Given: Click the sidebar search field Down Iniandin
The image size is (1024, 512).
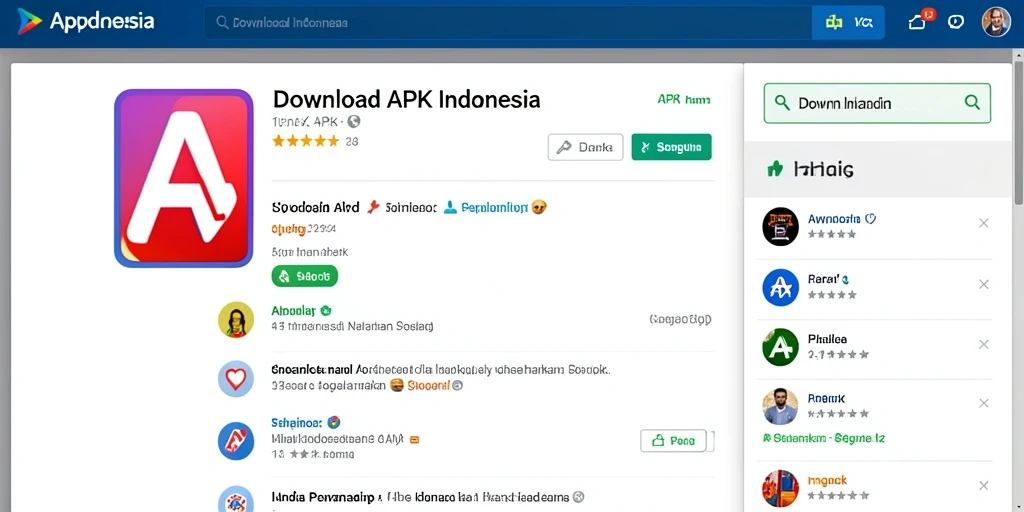Looking at the screenshot, I should 877,103.
